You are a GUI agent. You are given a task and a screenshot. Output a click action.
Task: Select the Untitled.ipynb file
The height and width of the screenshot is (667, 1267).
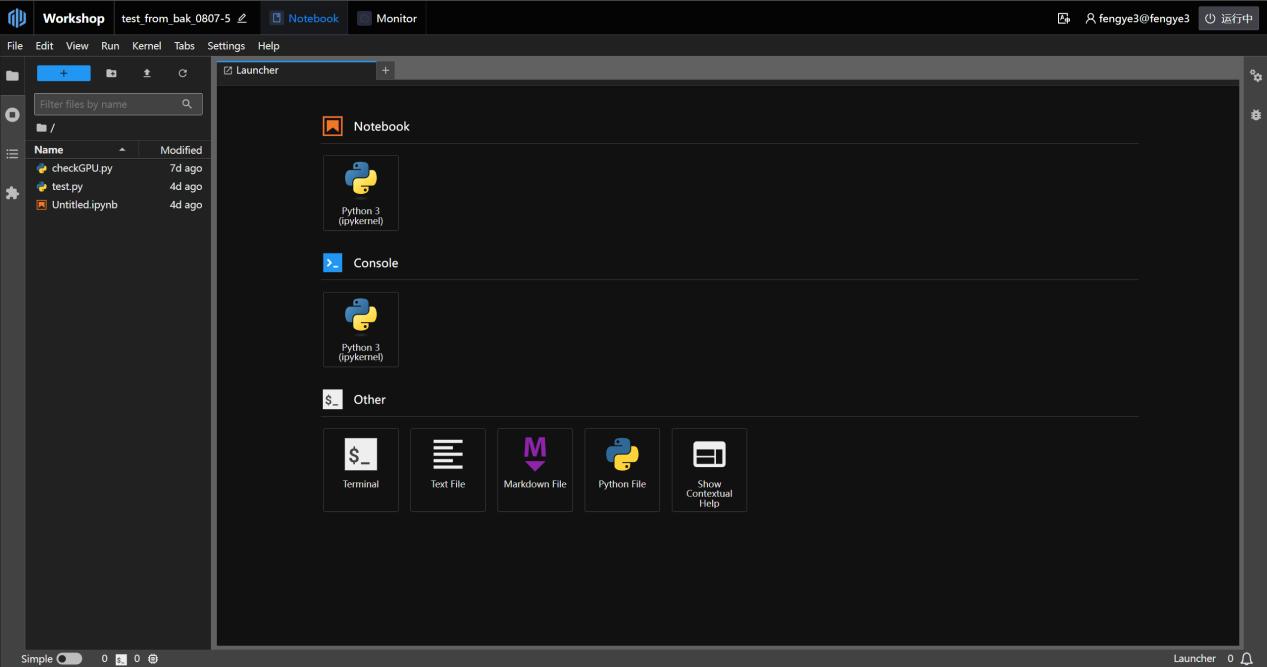pyautogui.click(x=118, y=205)
